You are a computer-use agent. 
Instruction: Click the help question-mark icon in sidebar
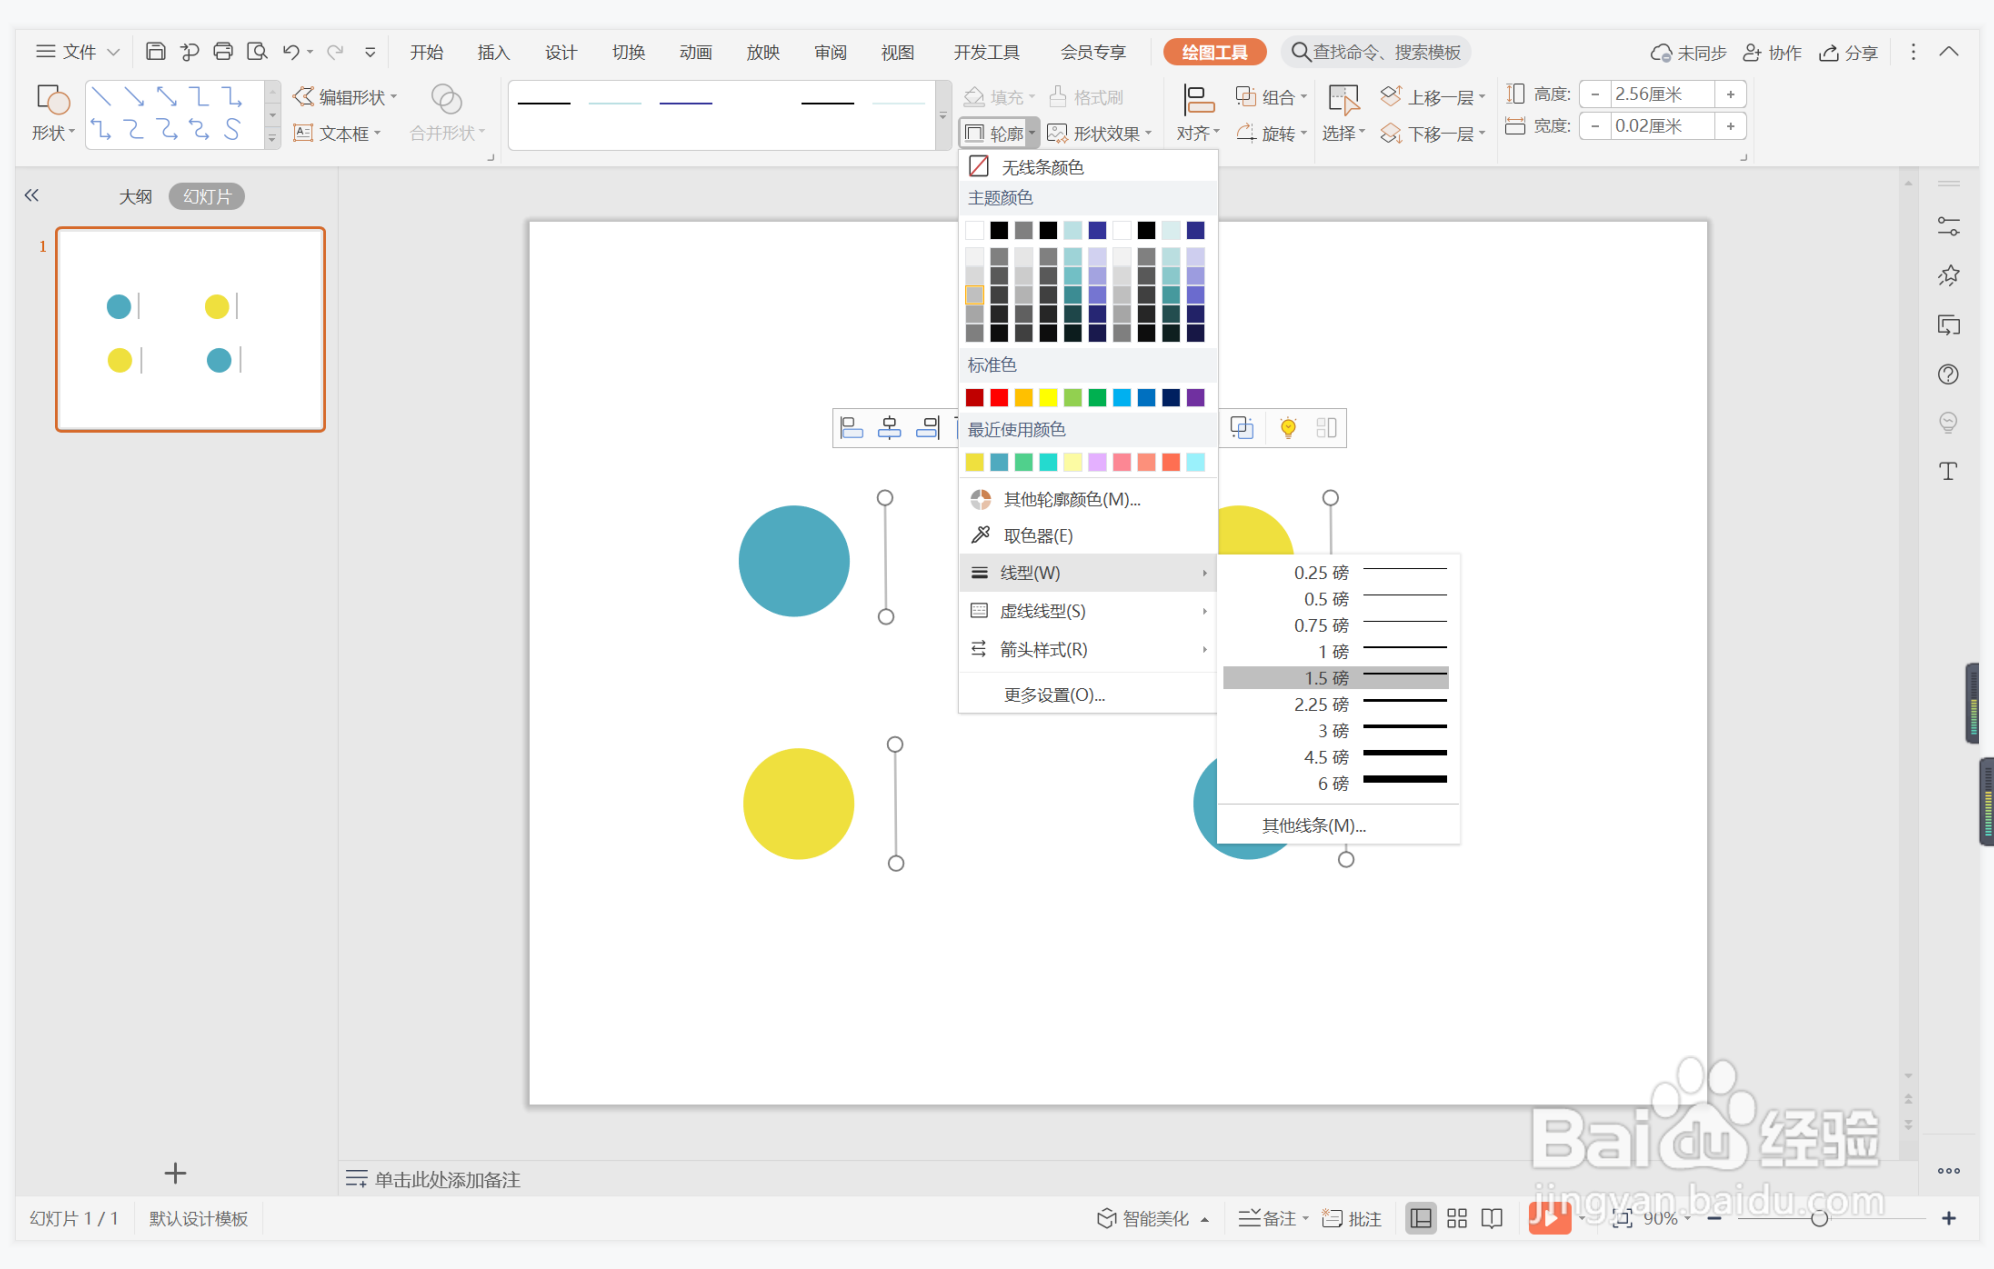click(x=1948, y=374)
